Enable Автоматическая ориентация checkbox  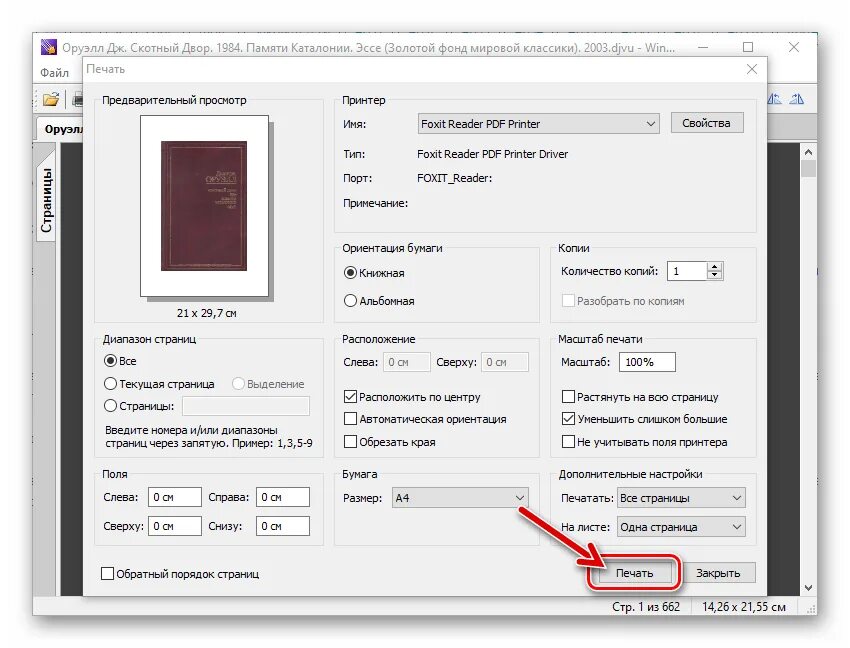350,419
